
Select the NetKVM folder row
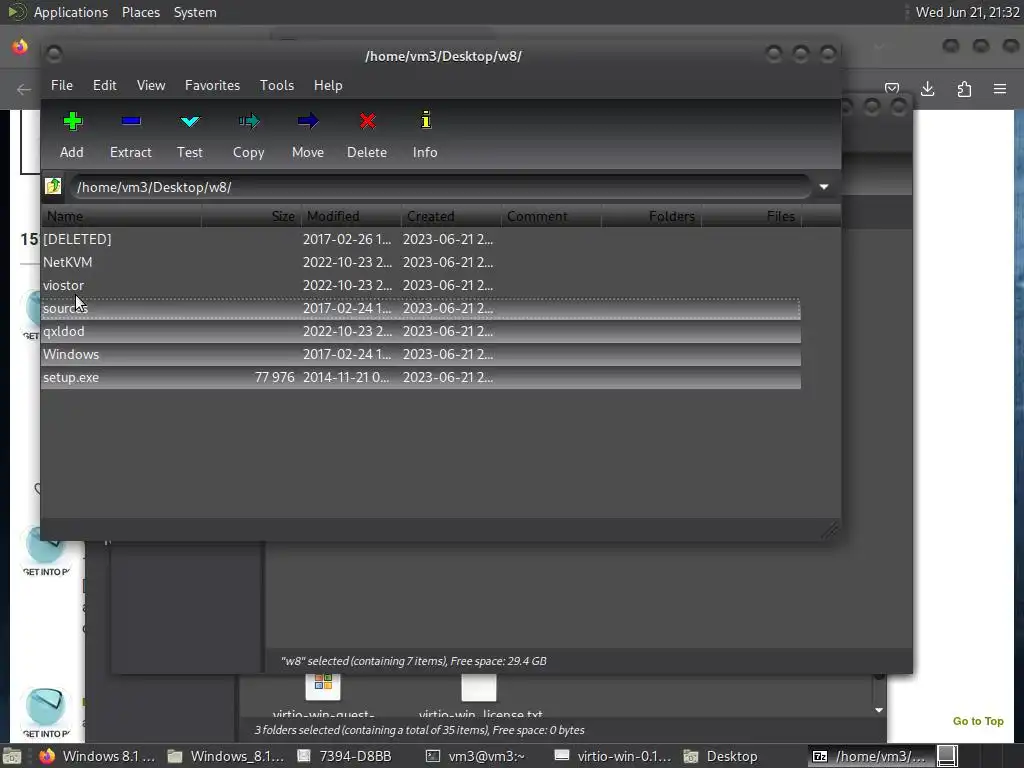[421, 263]
